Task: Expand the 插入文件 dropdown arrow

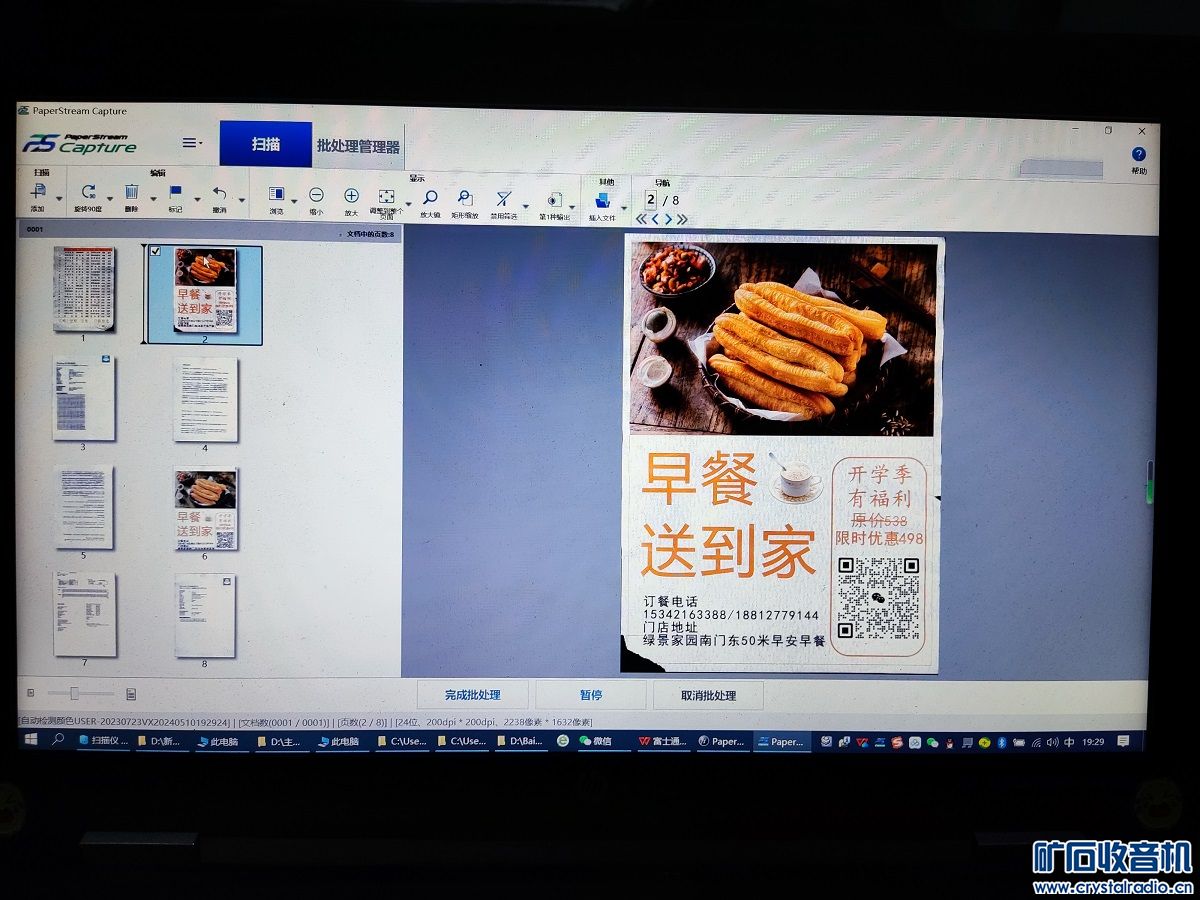Action: (623, 207)
